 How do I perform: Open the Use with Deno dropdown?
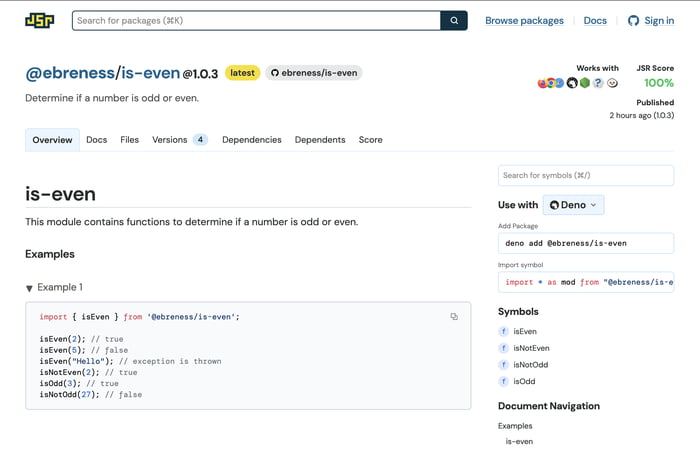tap(573, 205)
